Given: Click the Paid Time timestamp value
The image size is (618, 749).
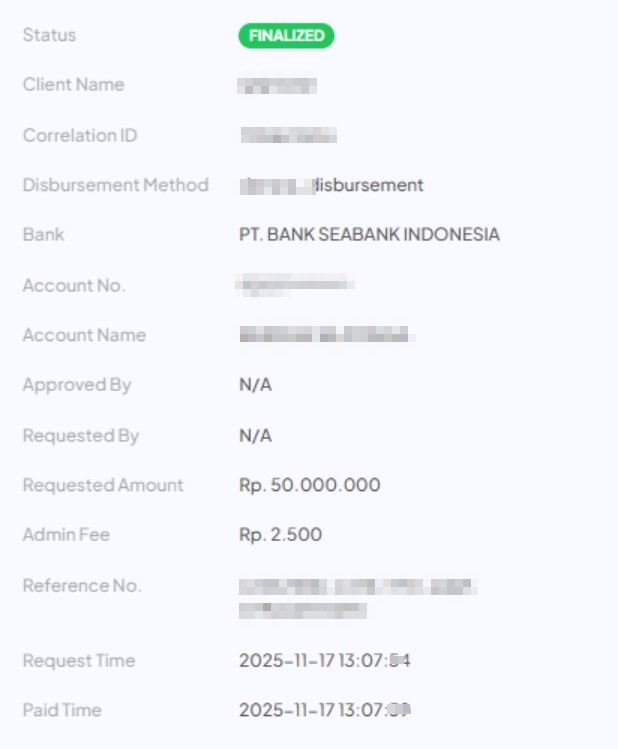Looking at the screenshot, I should coord(326,710).
